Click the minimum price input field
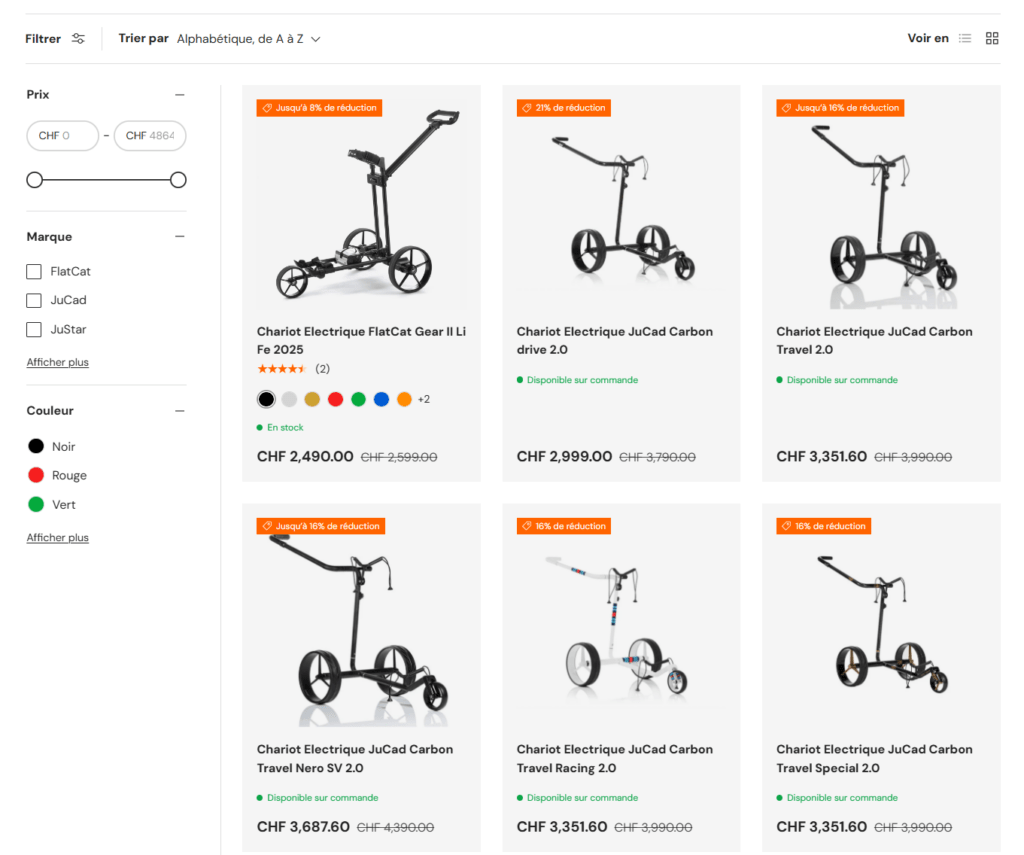Screen dimensions: 1024x855 pyautogui.click(x=63, y=136)
